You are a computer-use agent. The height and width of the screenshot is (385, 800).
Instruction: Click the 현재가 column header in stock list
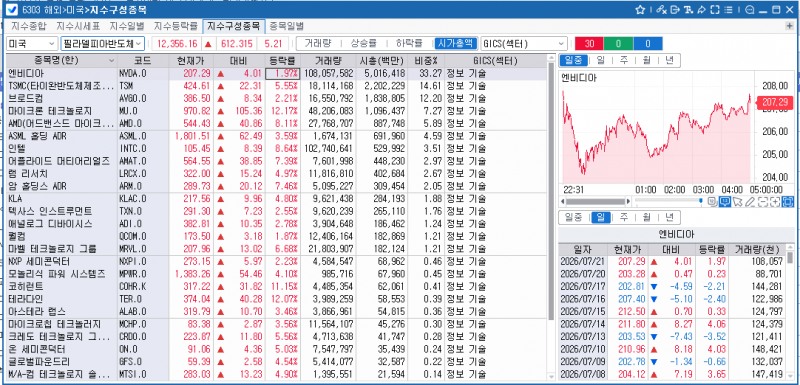(190, 61)
